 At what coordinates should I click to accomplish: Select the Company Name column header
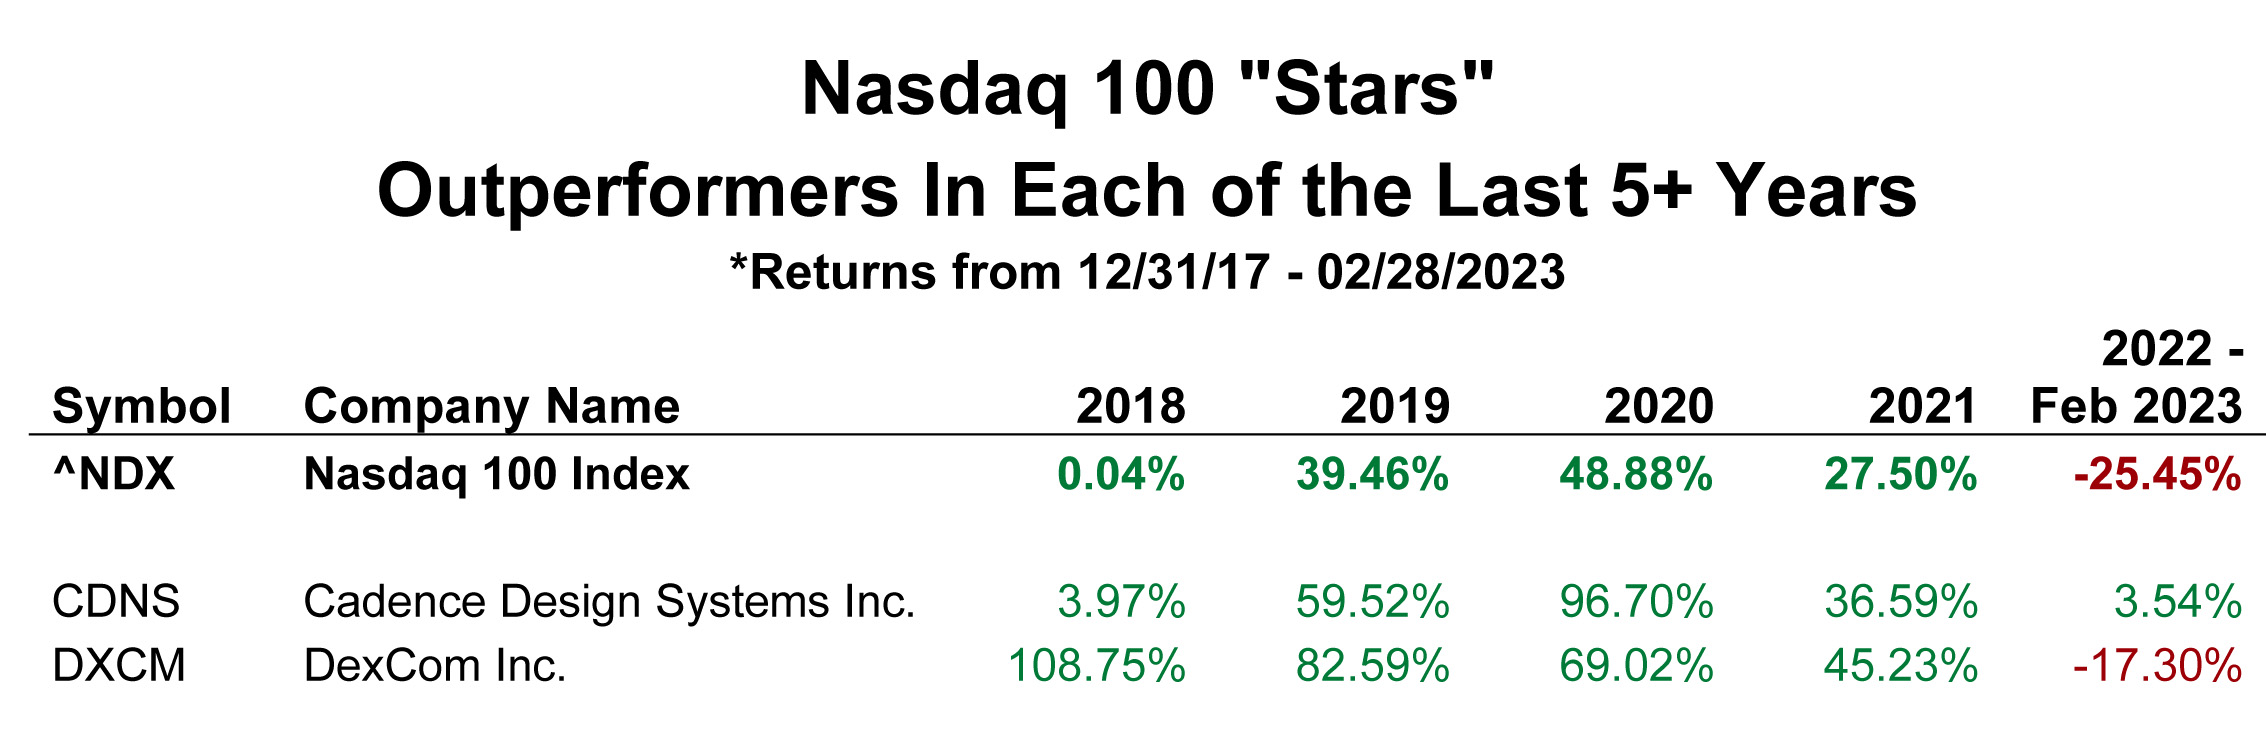point(491,406)
